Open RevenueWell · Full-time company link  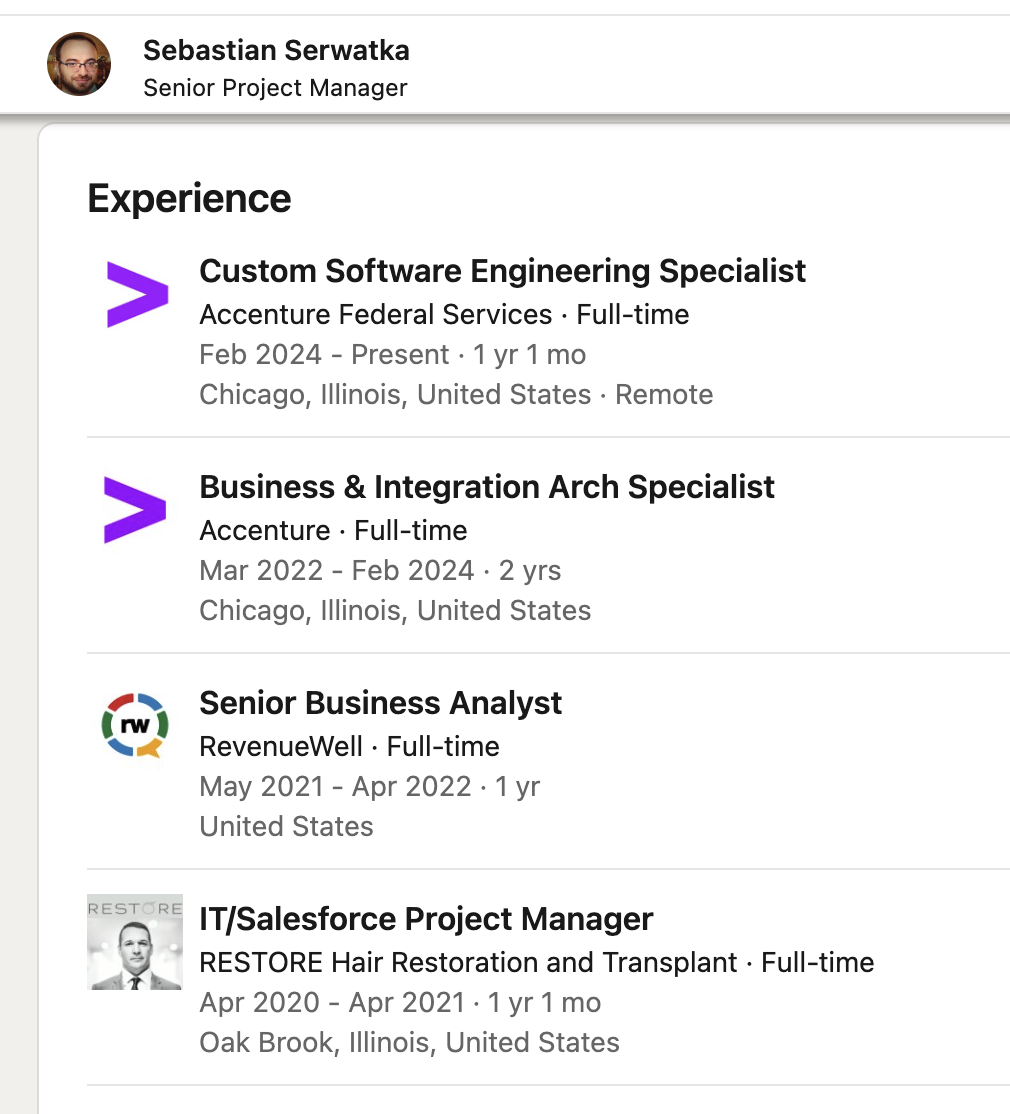tap(349, 747)
